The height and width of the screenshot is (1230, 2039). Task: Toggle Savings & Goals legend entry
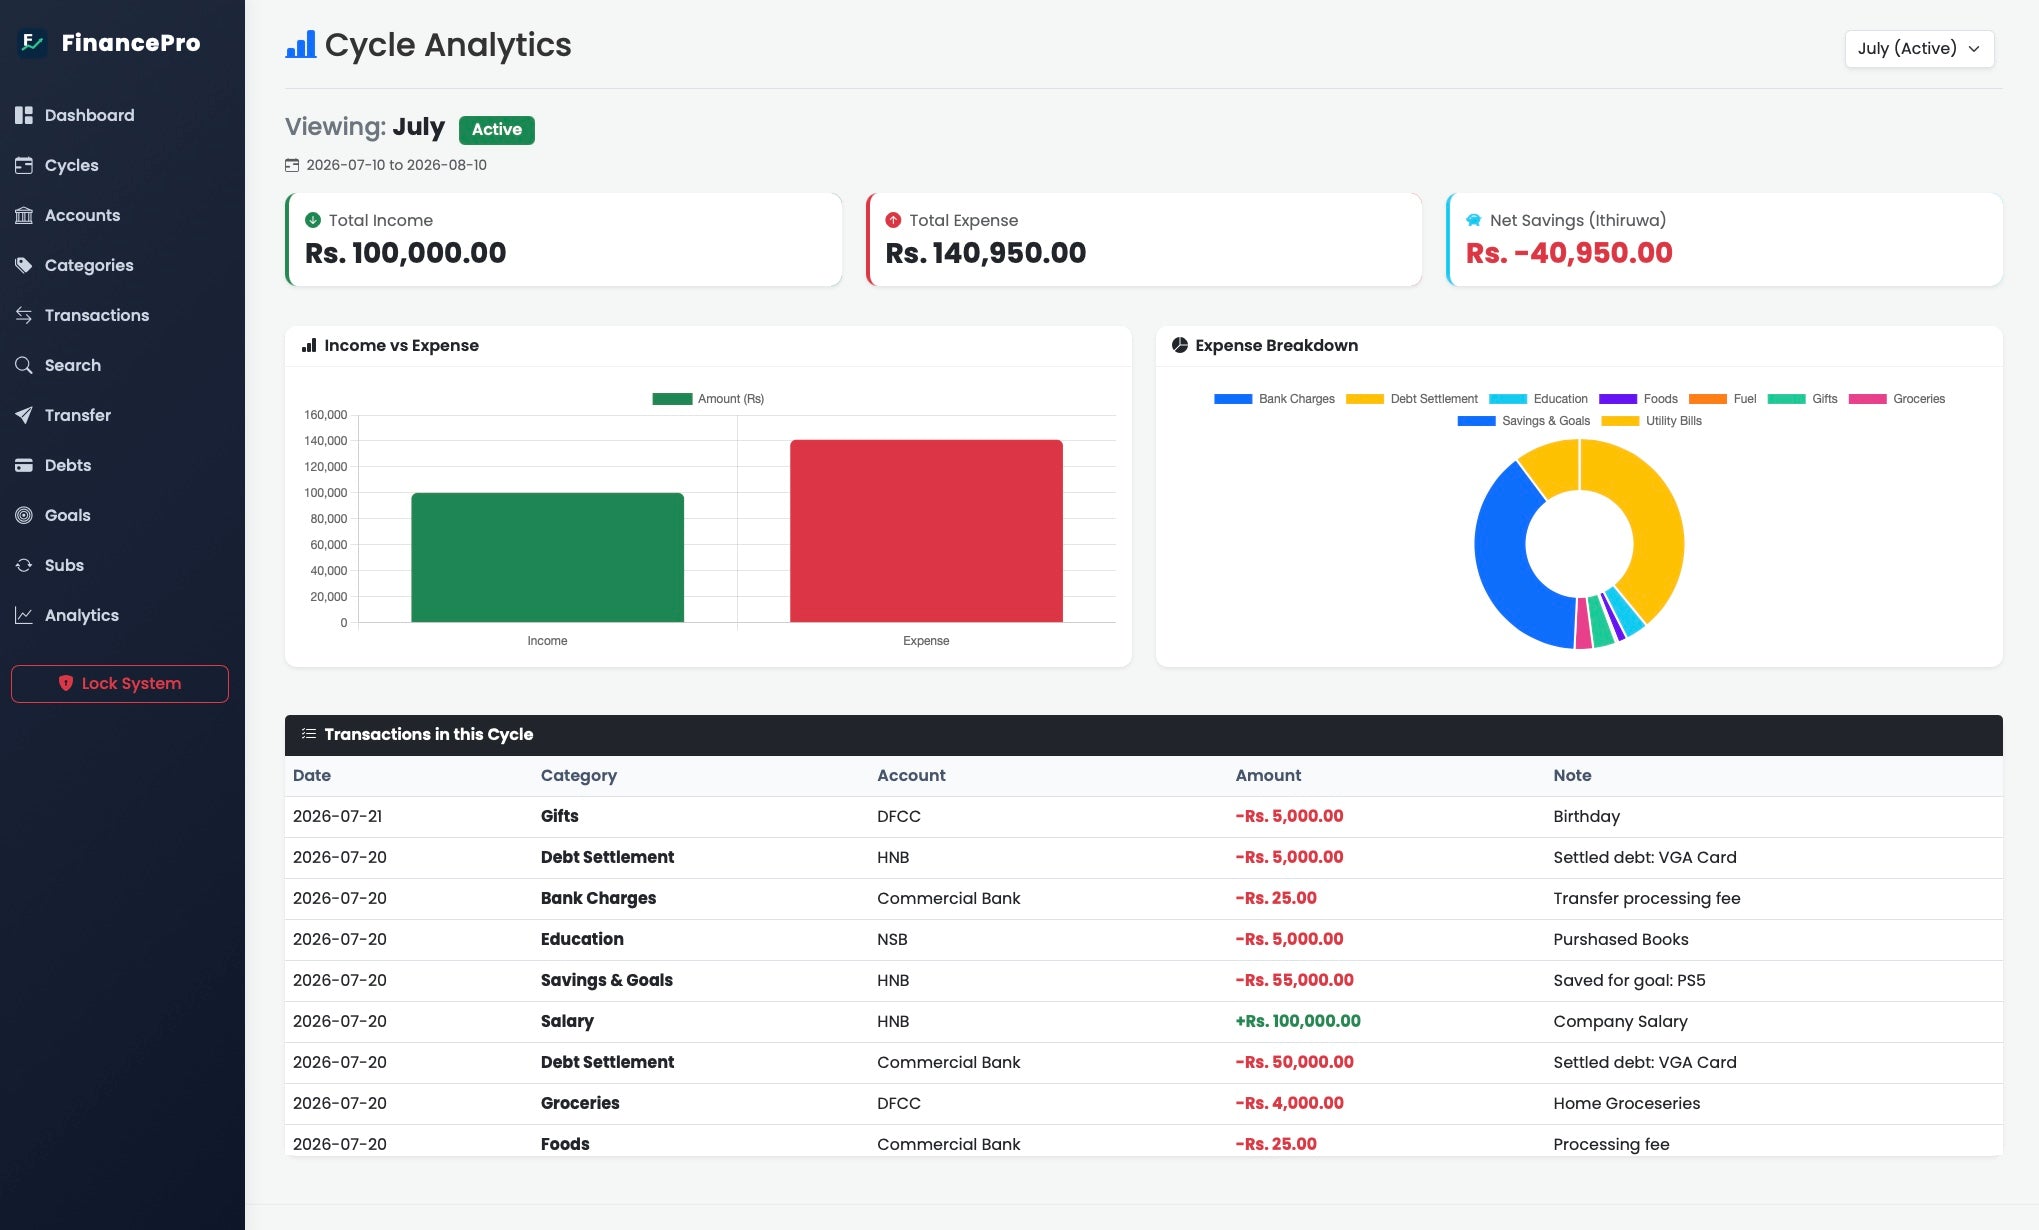point(1523,420)
